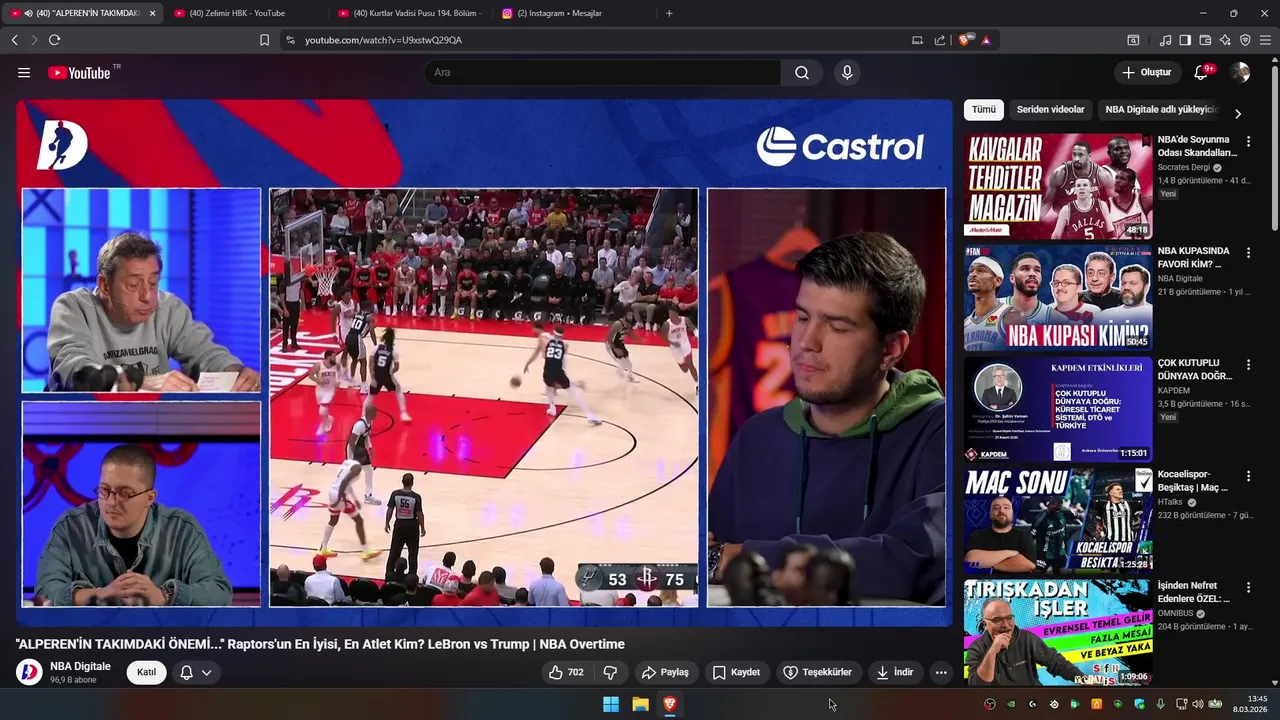Start voice search with microphone icon
This screenshot has width=1280, height=720.
click(x=847, y=72)
